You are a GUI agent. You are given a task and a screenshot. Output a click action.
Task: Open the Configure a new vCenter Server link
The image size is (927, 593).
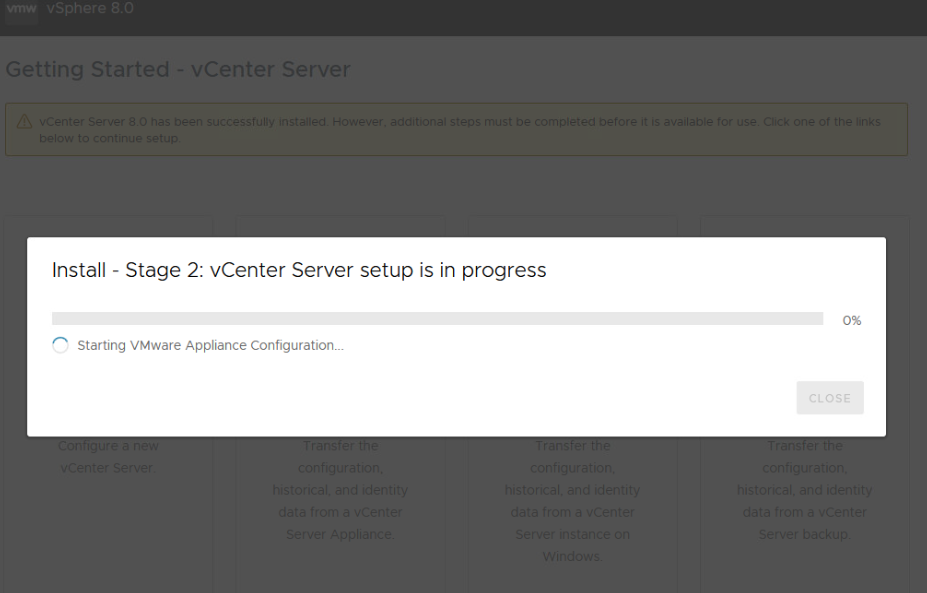click(x=107, y=456)
